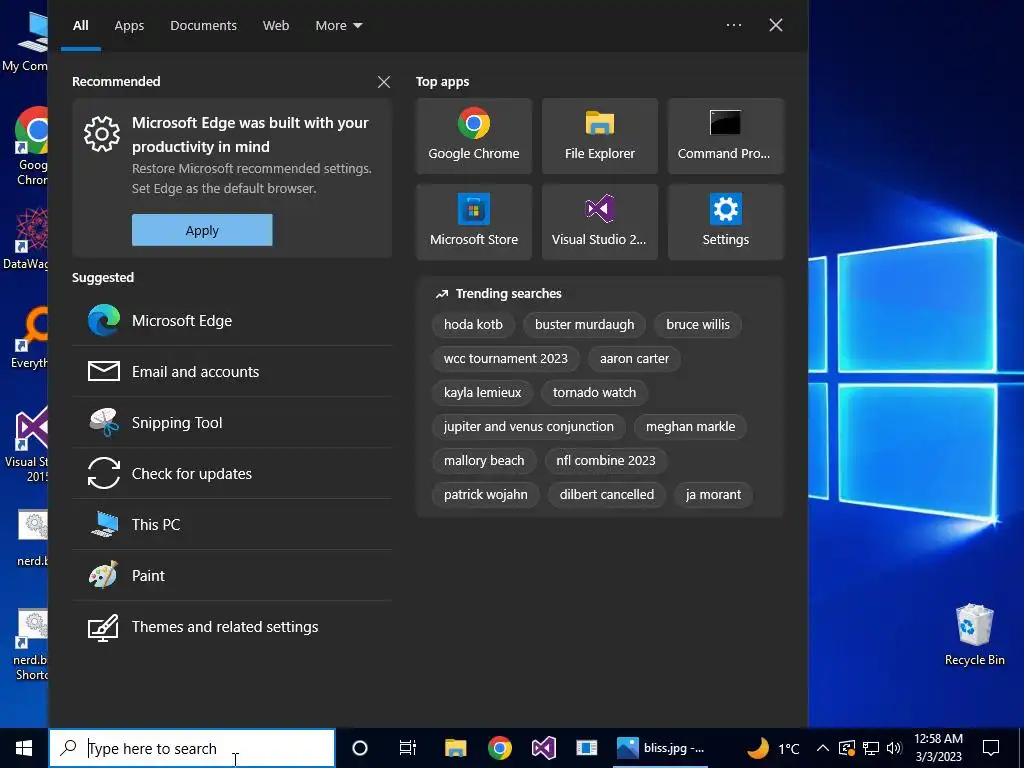This screenshot has height=768, width=1024.
Task: Search jupiter and venus conjunction
Action: 529,426
